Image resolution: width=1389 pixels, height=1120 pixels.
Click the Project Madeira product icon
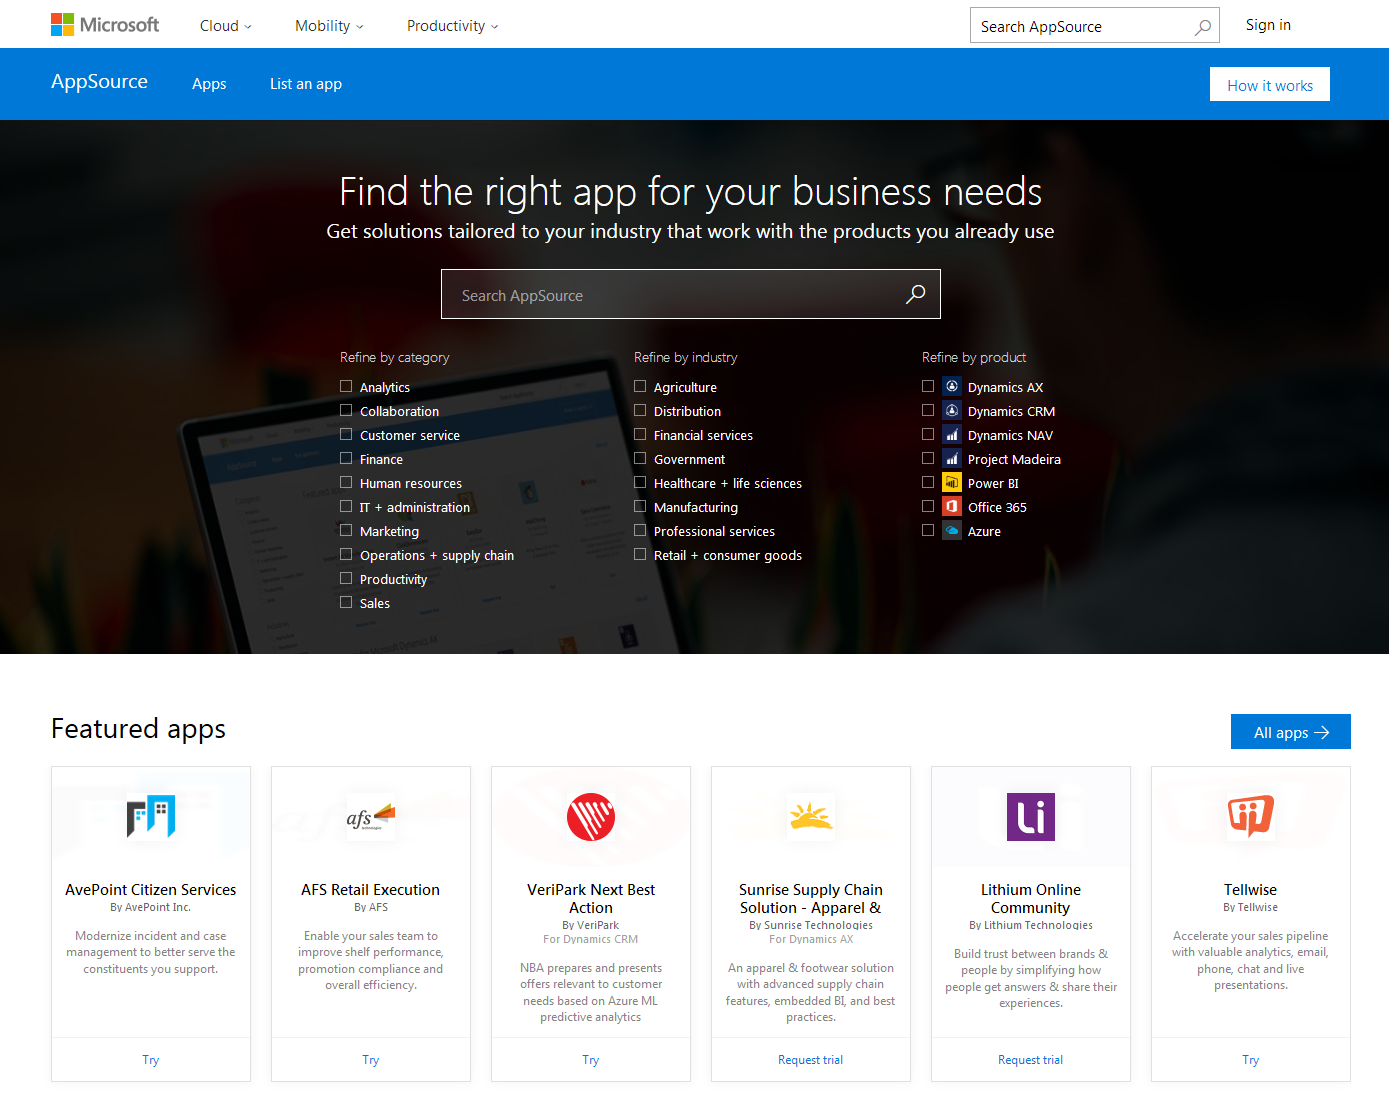[952, 458]
